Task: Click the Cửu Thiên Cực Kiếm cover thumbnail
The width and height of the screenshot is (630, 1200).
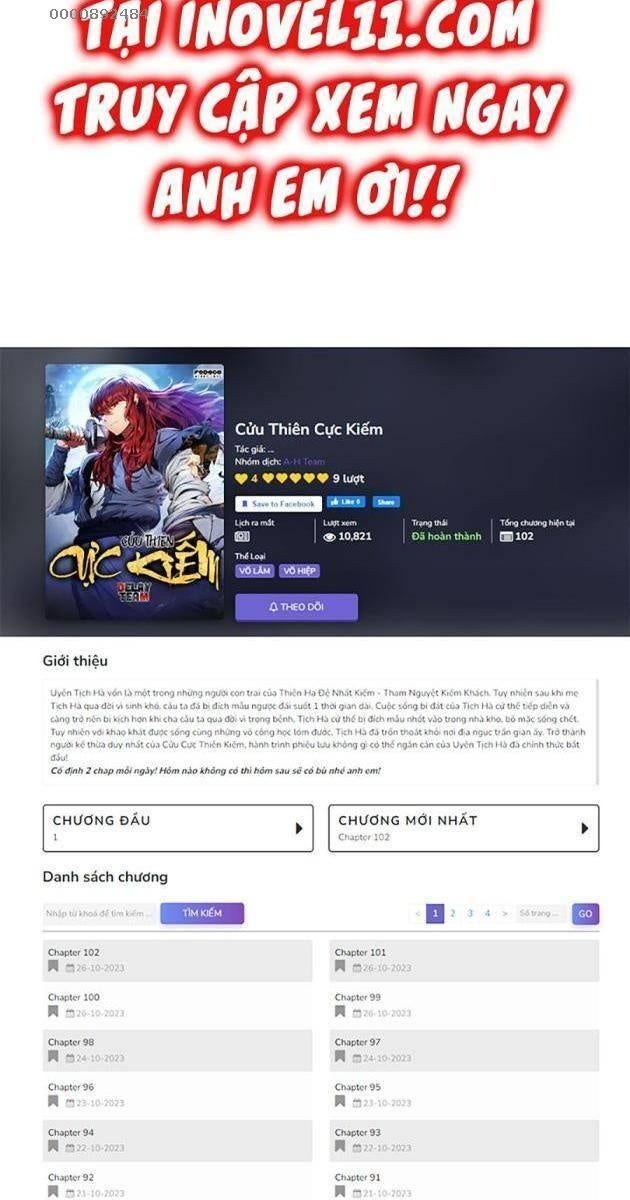Action: (134, 491)
